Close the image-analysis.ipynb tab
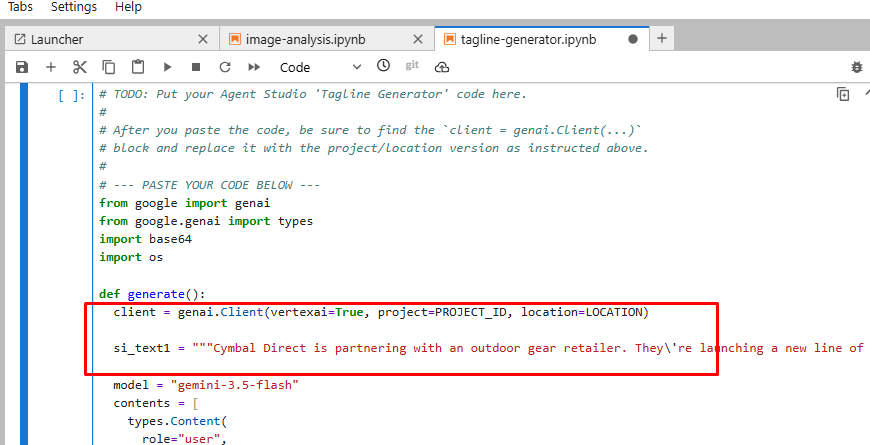 point(418,39)
